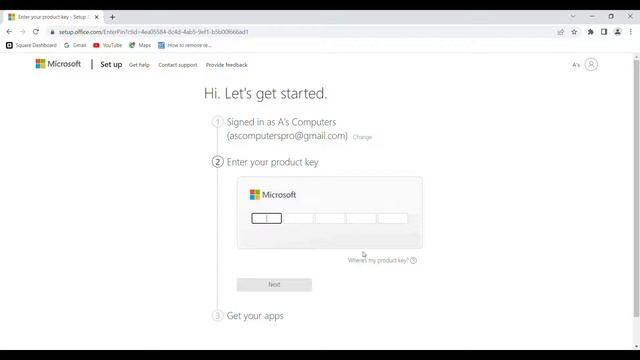640x360 pixels.
Task: Open the 'Where's my product key?' link
Action: (378, 260)
